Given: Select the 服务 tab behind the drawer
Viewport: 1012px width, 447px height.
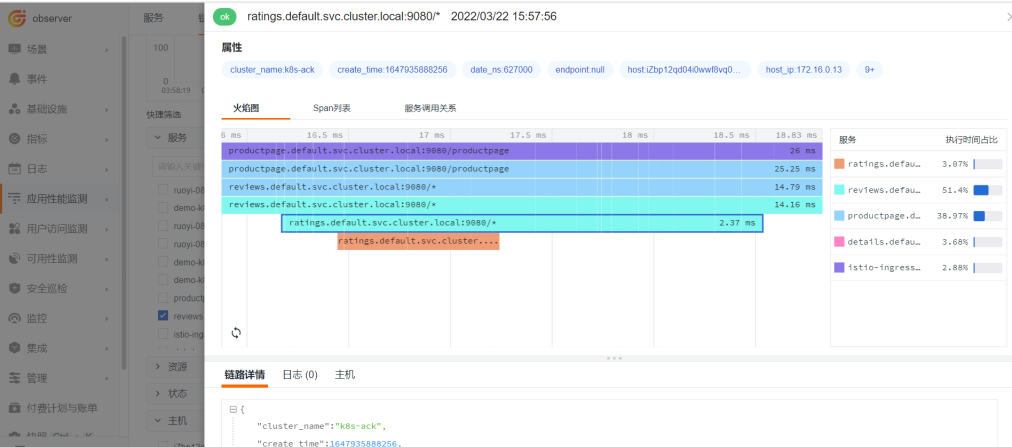Looking at the screenshot, I should coord(153,18).
